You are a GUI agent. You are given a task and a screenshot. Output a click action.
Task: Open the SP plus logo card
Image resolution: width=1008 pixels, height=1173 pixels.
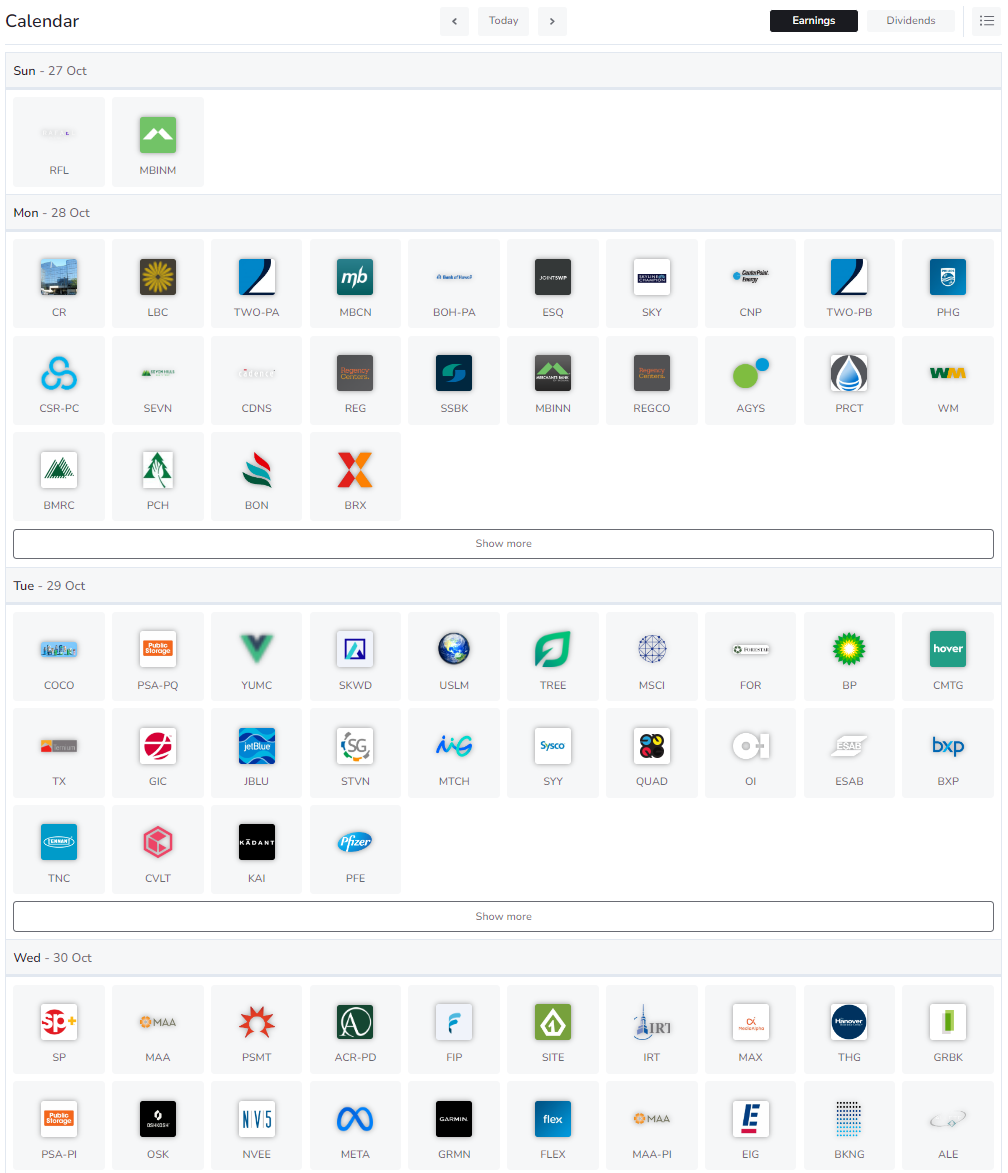tap(59, 1029)
